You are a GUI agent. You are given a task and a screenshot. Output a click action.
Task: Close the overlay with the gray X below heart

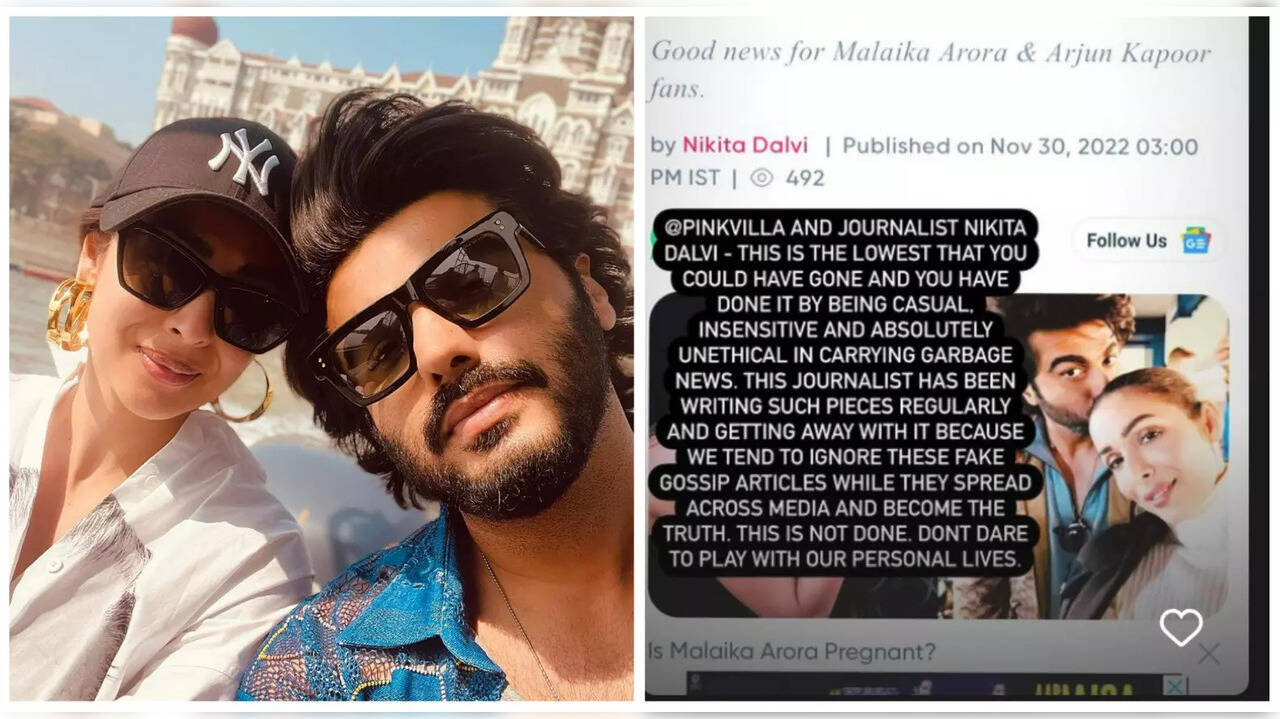[x=1208, y=655]
